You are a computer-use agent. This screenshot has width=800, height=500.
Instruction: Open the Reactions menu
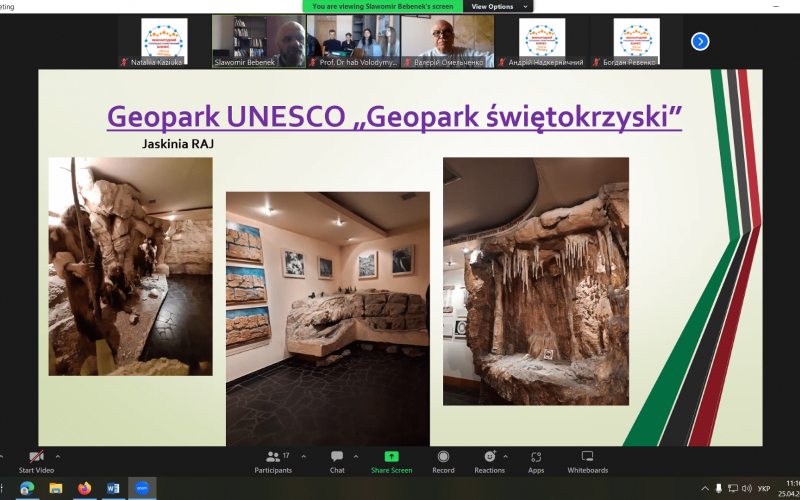pos(490,462)
